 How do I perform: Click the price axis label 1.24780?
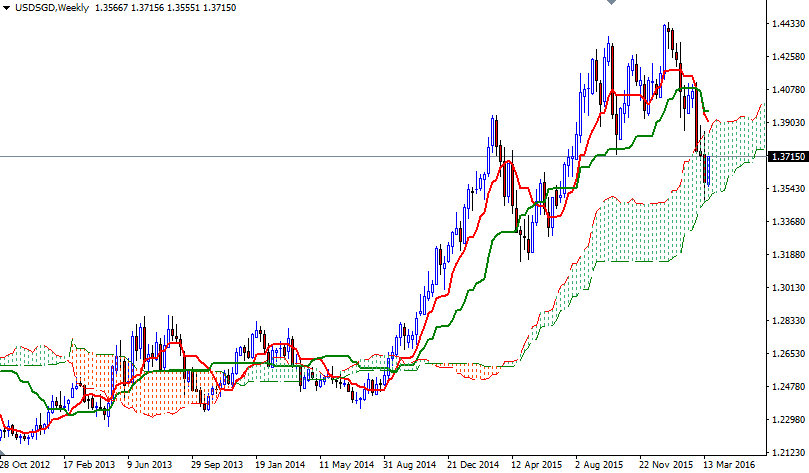click(x=788, y=387)
